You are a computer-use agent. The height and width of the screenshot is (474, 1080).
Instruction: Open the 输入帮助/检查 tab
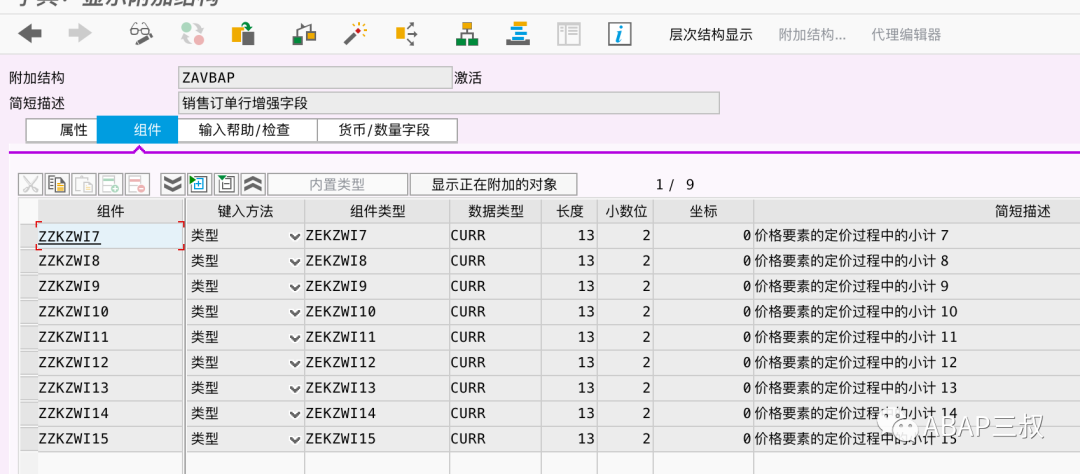click(x=248, y=130)
